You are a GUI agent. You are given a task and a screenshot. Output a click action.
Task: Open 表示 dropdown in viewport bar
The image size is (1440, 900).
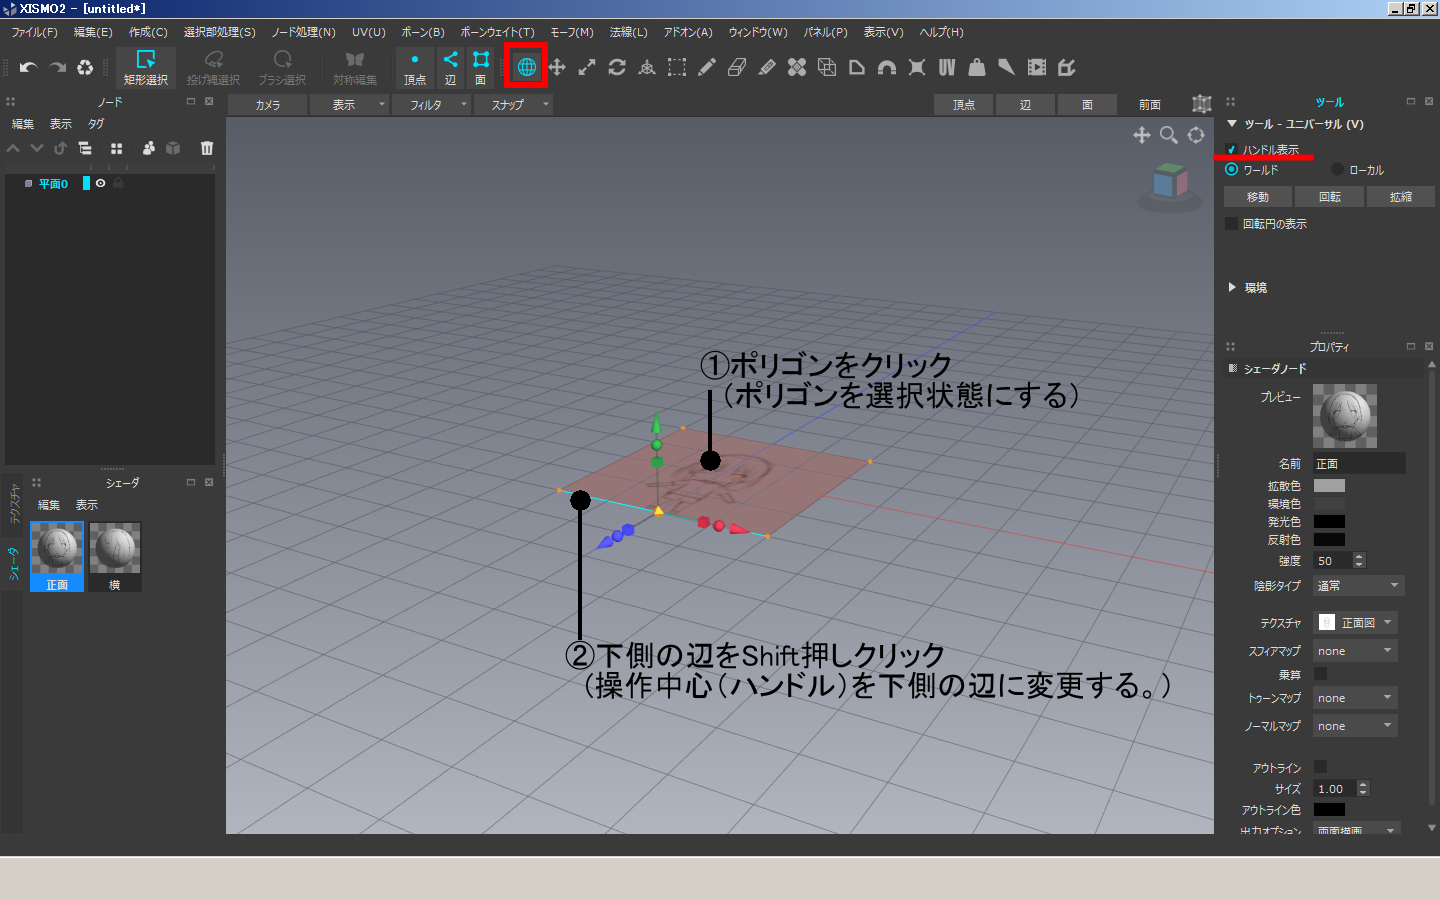point(348,104)
